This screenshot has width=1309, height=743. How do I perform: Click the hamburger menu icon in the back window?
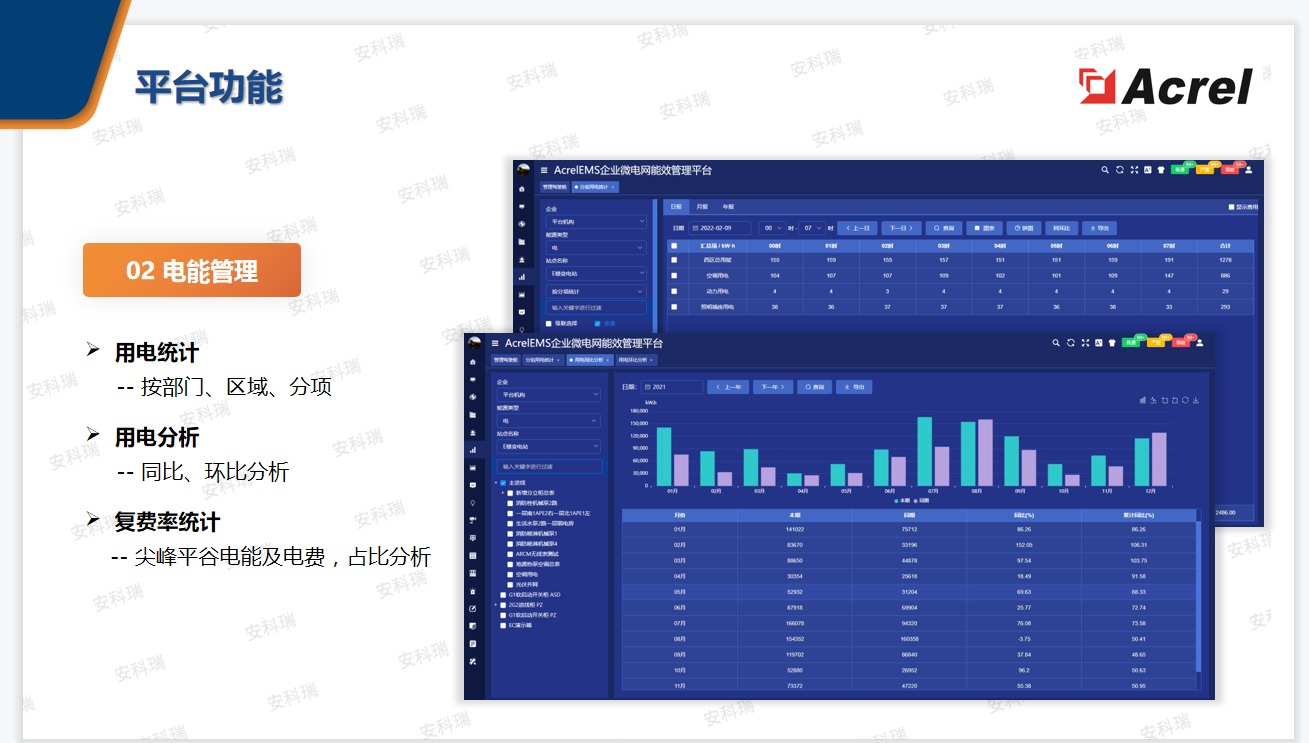pyautogui.click(x=544, y=171)
